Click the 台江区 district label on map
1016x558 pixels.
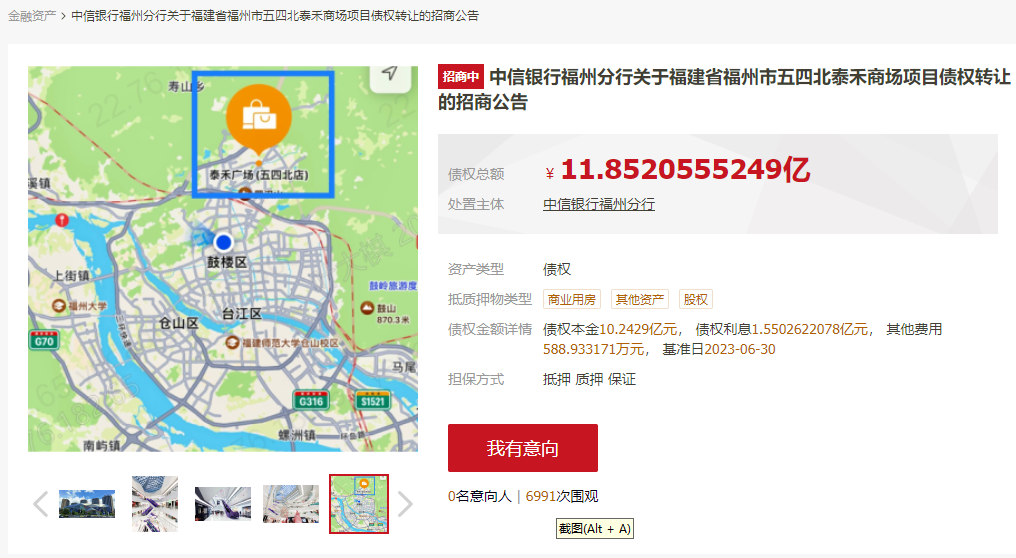click(242, 314)
